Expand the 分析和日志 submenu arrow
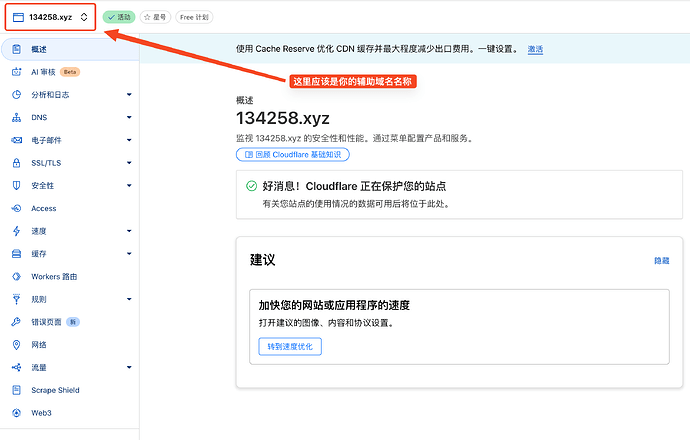This screenshot has width=690, height=440. pyautogui.click(x=129, y=95)
